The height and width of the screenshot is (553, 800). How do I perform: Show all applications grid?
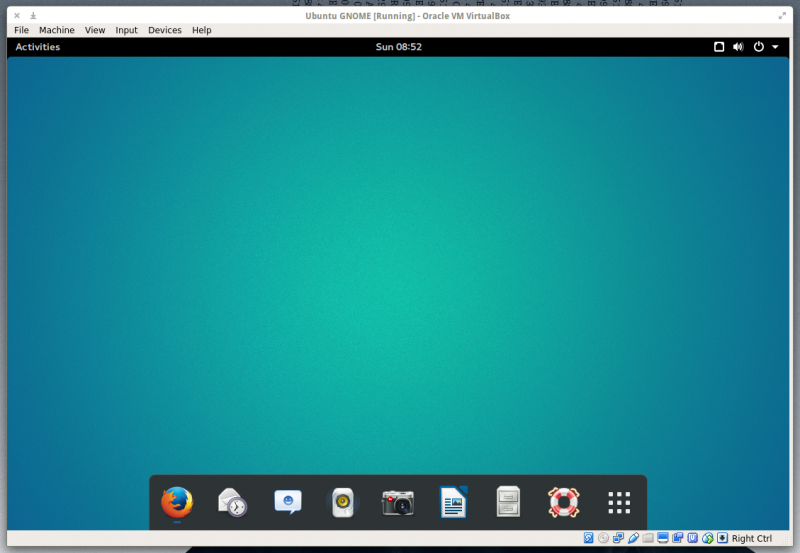point(619,502)
